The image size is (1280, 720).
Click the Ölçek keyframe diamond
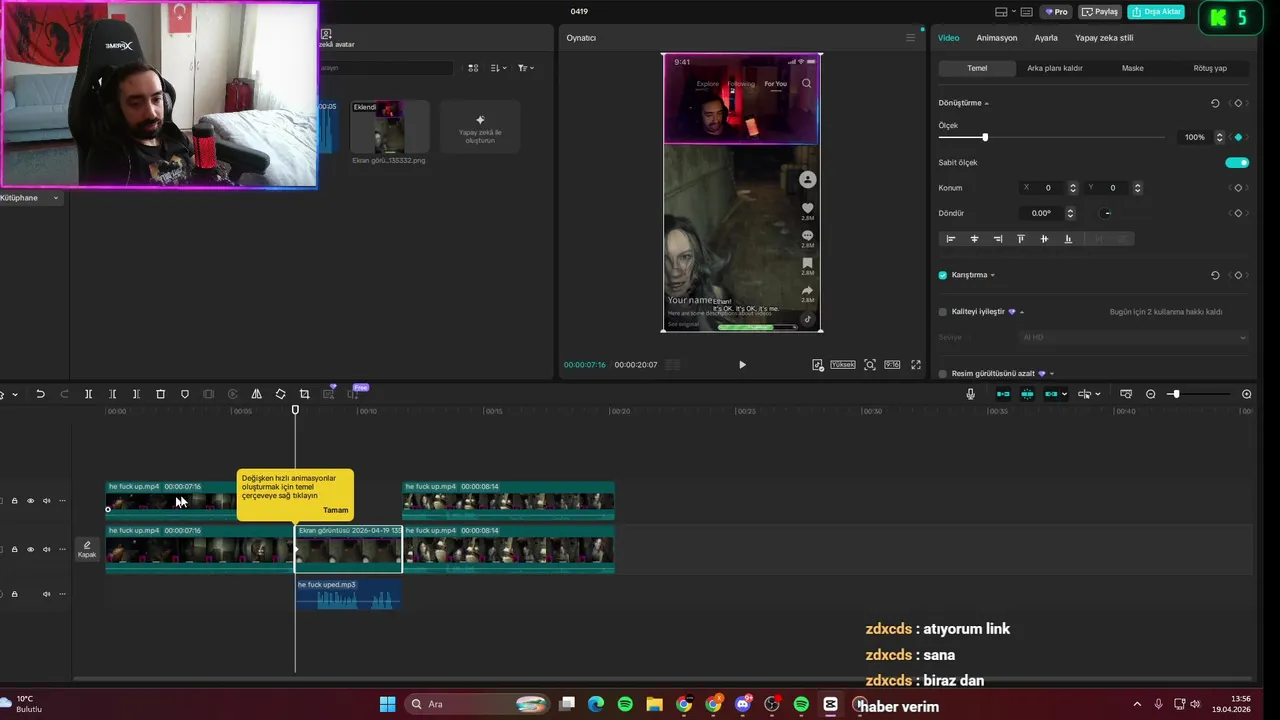(x=1238, y=137)
